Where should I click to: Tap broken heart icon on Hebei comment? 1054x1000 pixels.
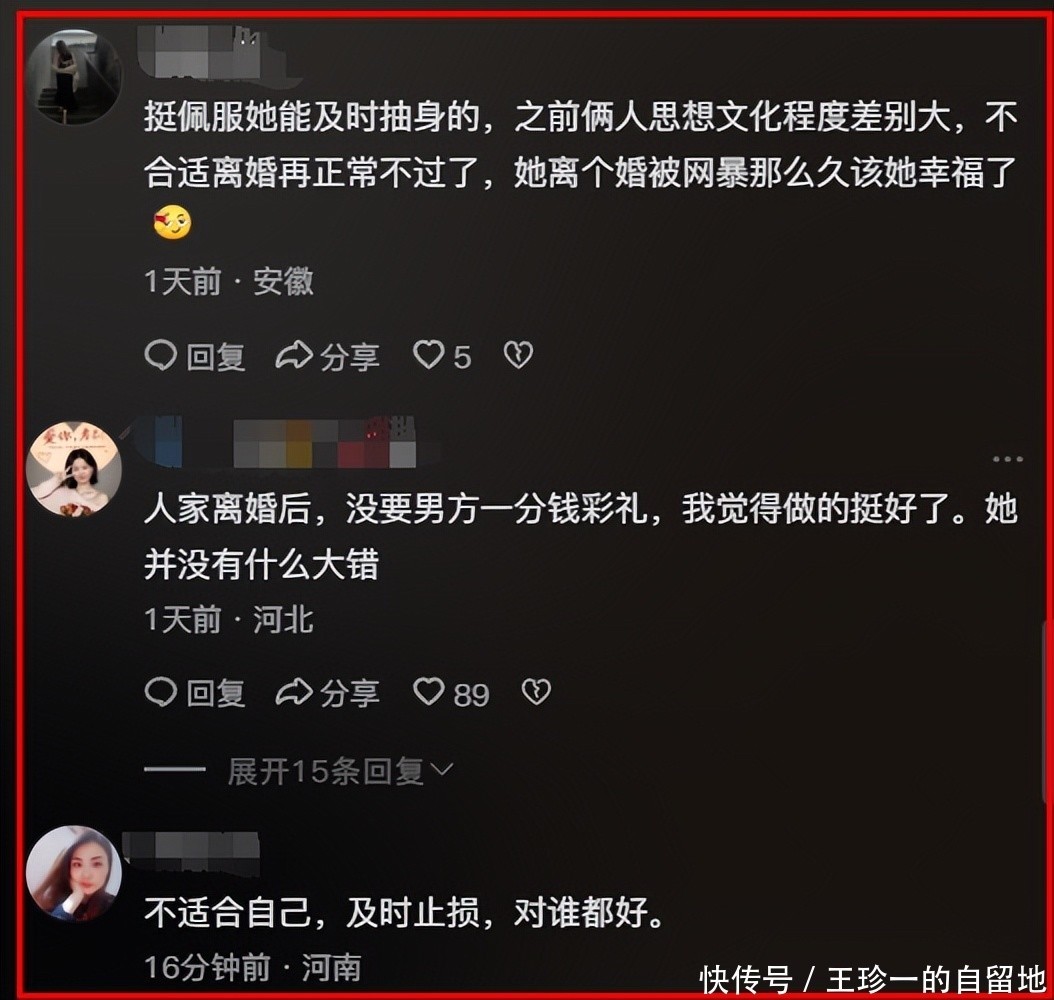coord(536,692)
